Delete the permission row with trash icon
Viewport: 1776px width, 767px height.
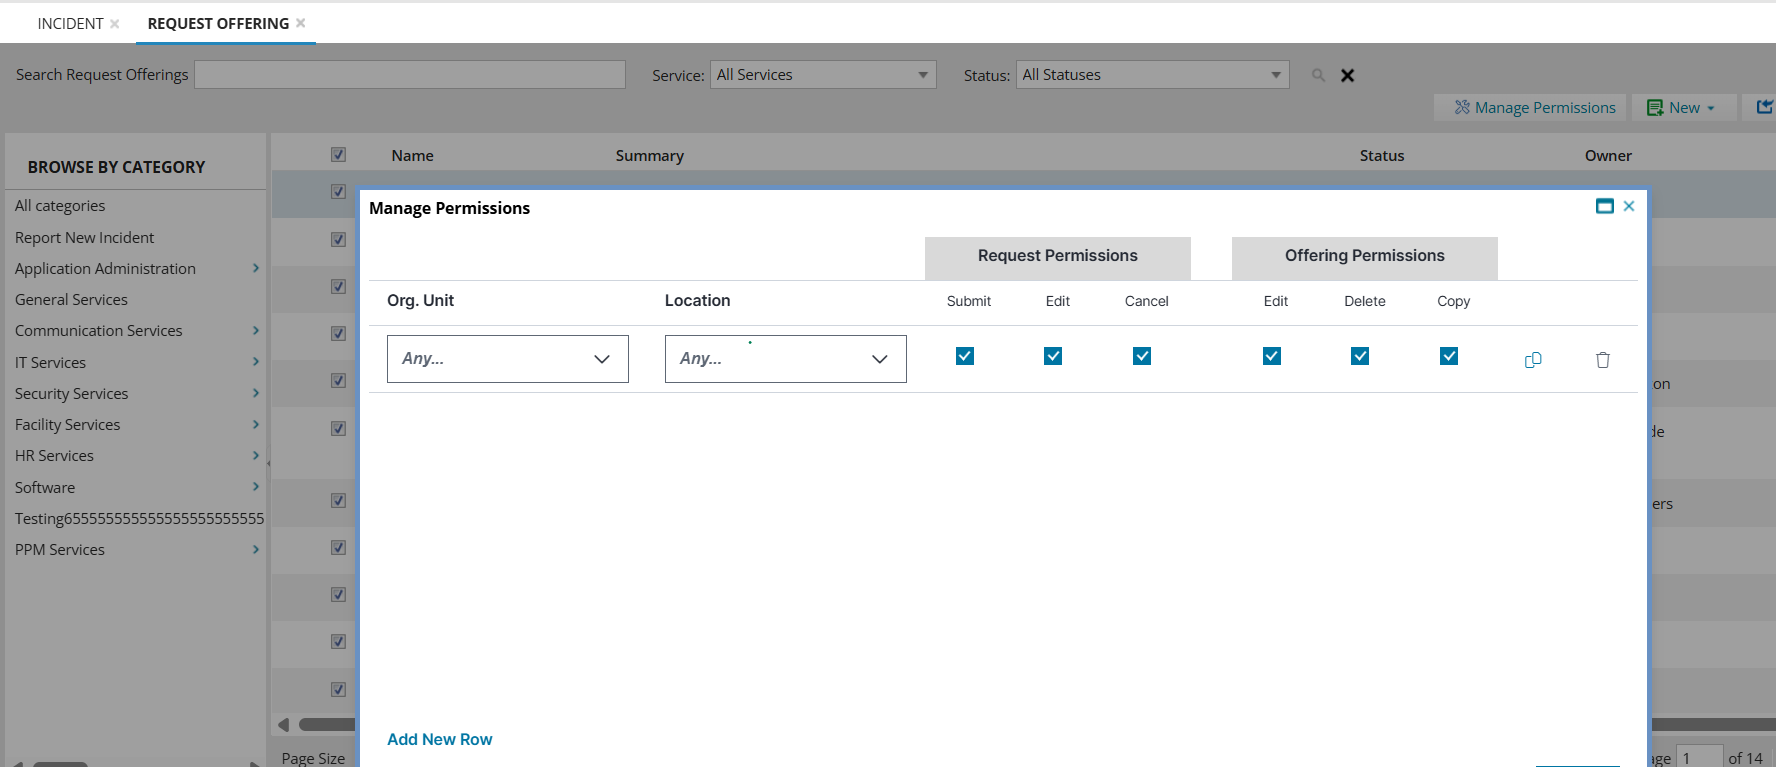pos(1602,360)
